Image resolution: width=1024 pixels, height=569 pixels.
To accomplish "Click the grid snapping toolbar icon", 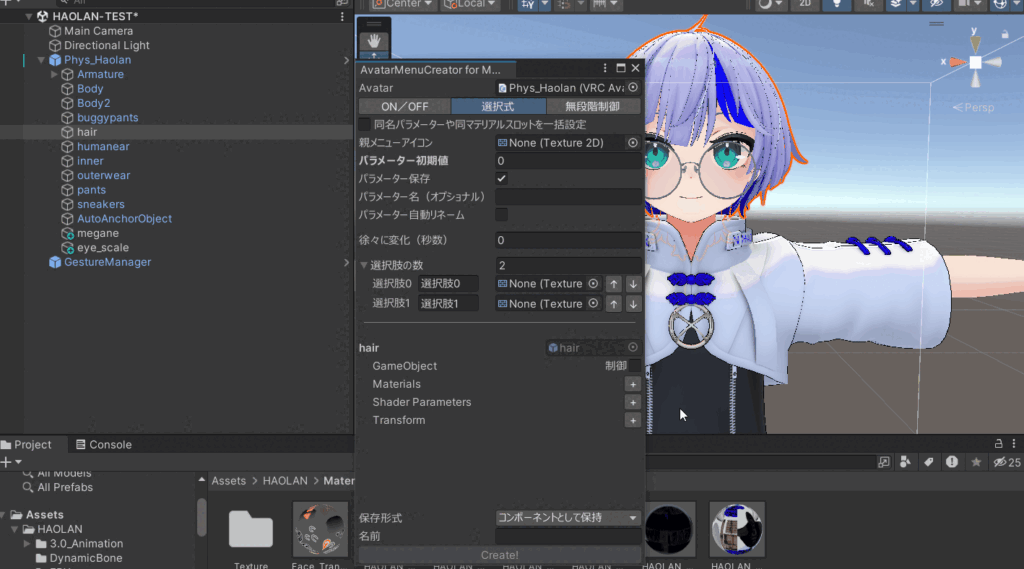I will click(528, 4).
